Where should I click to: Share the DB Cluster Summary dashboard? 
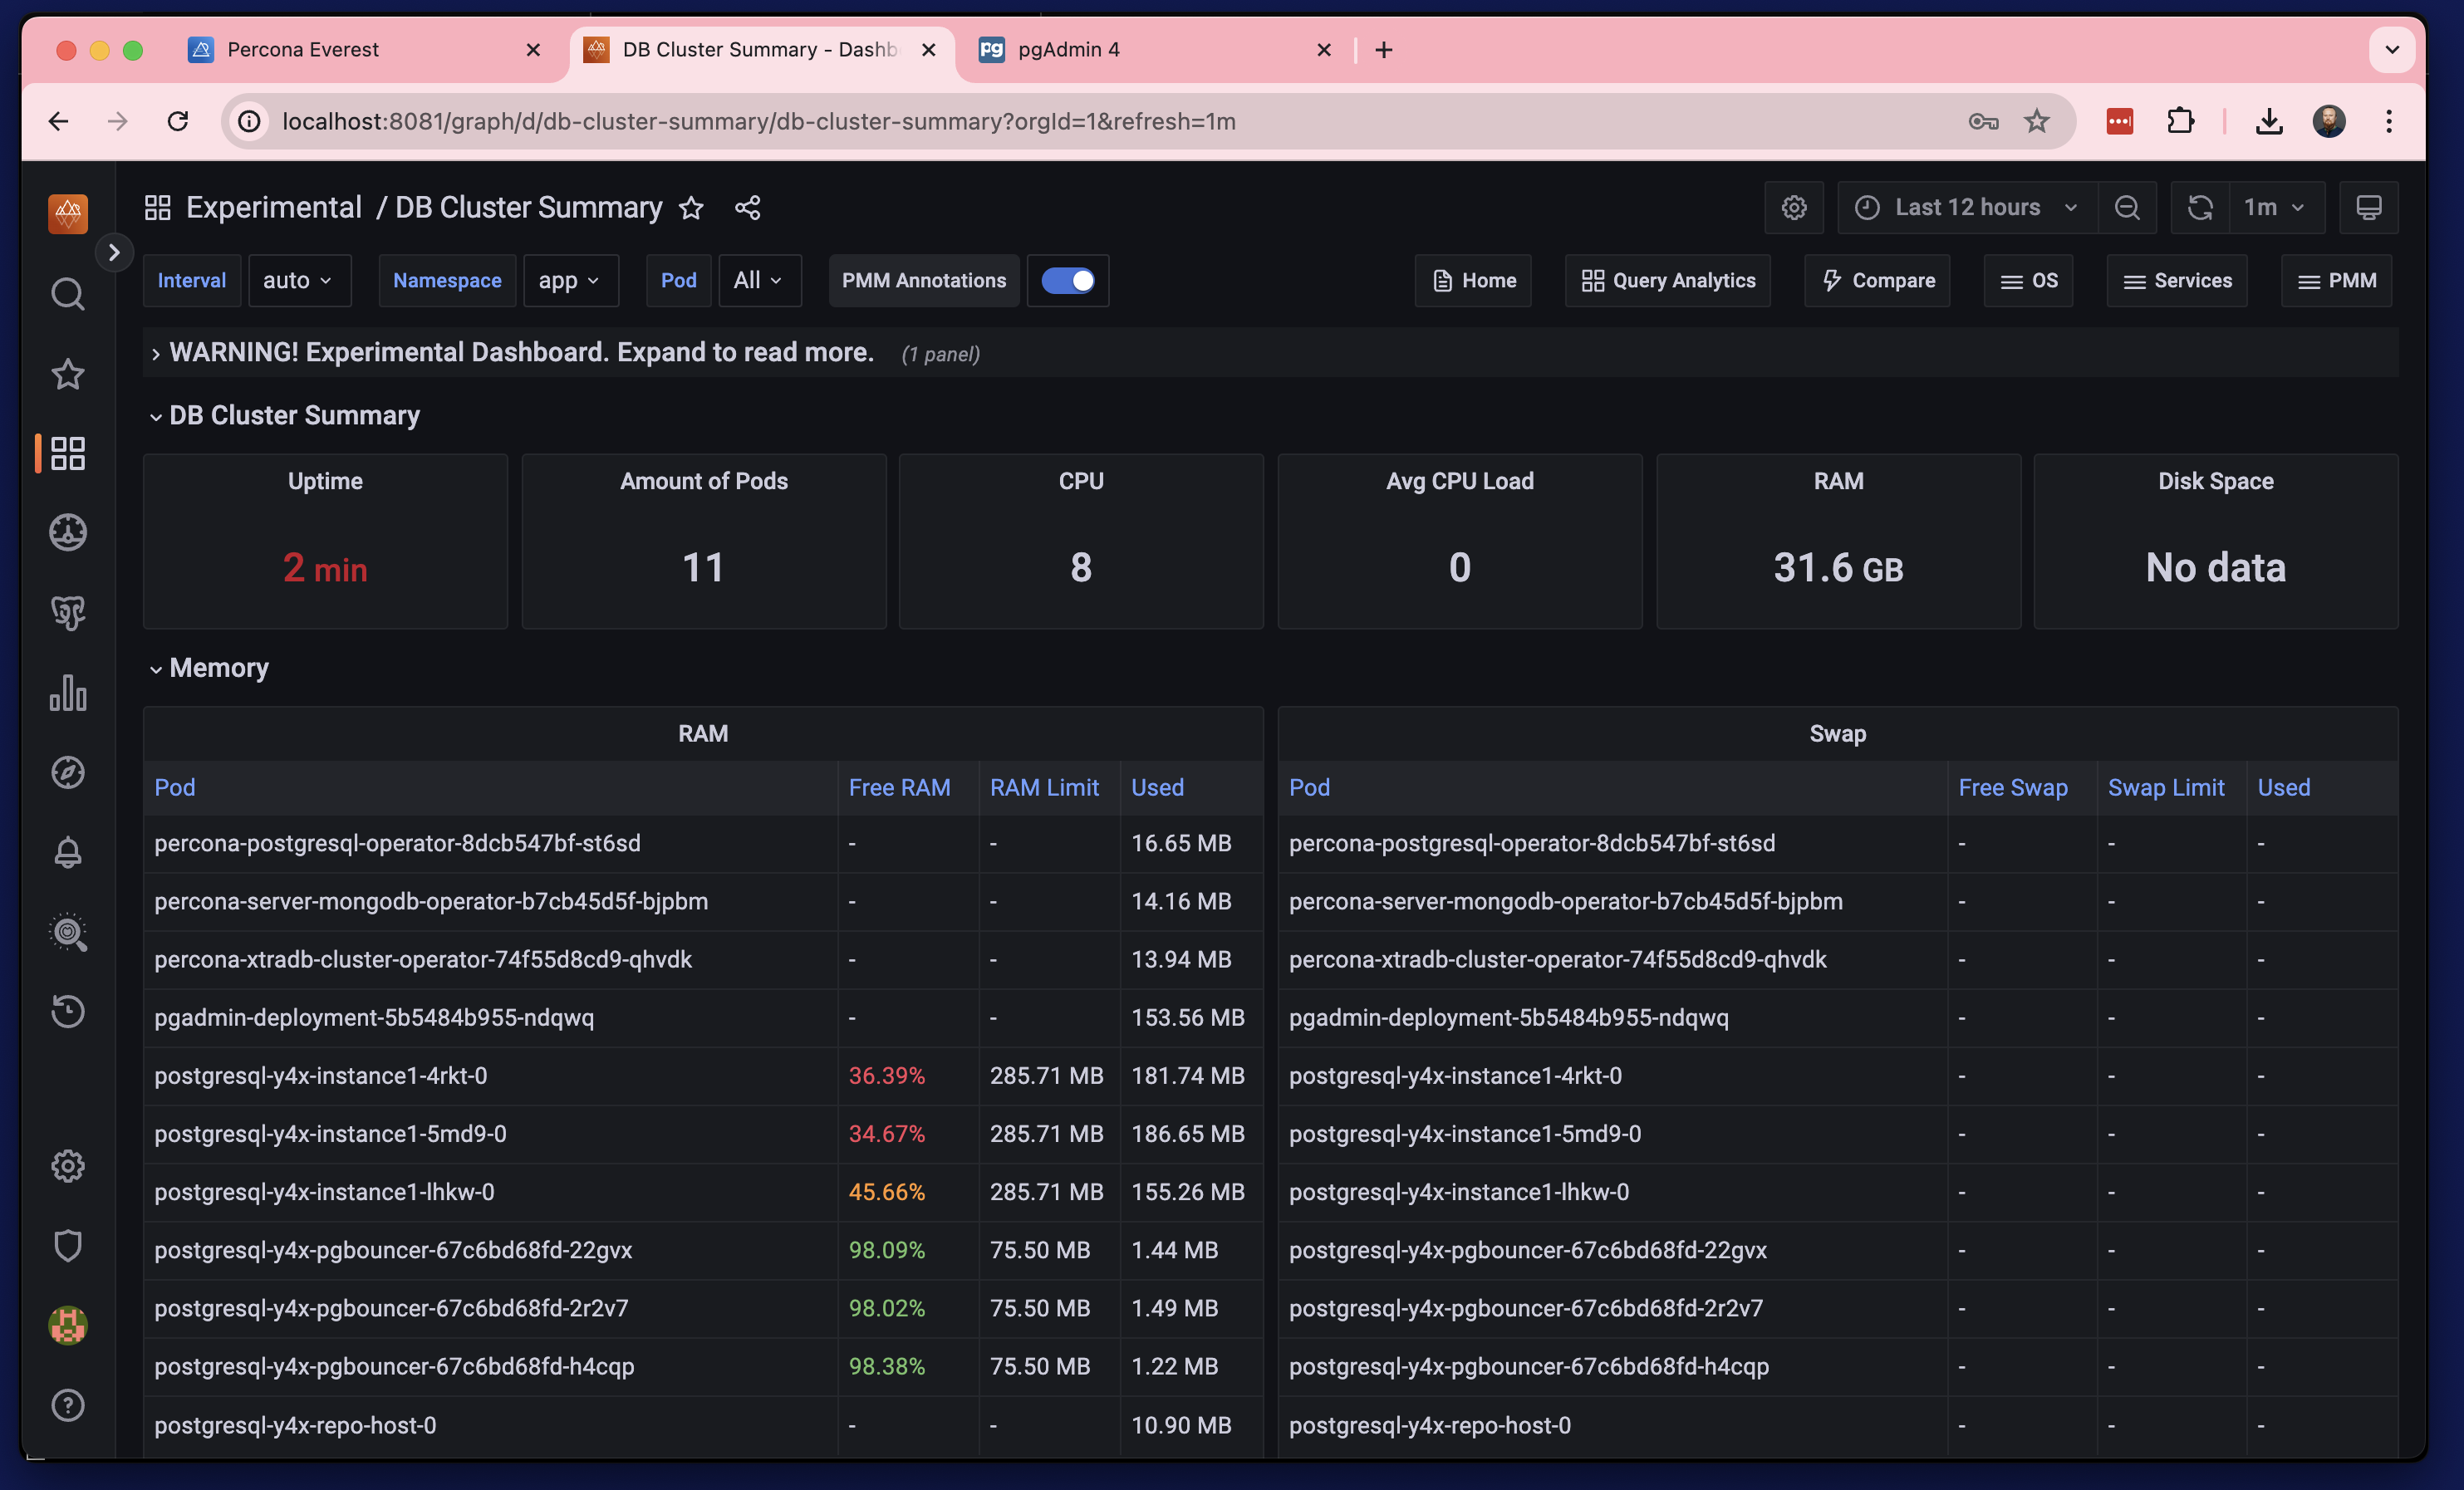click(747, 208)
